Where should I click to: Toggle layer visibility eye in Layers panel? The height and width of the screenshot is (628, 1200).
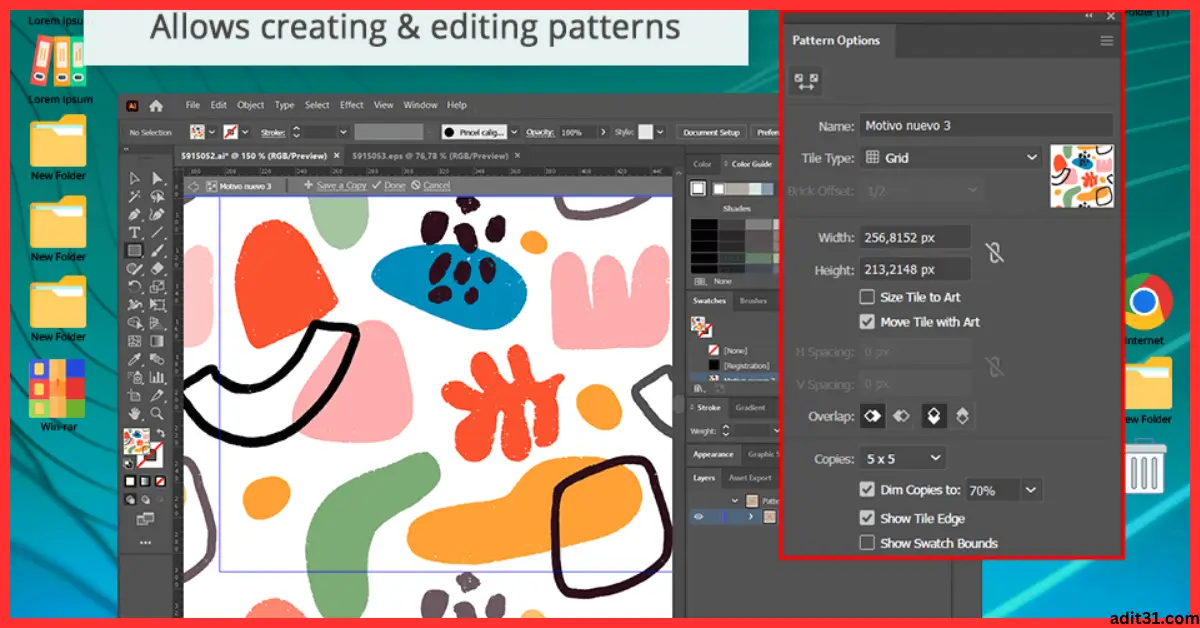coord(699,517)
